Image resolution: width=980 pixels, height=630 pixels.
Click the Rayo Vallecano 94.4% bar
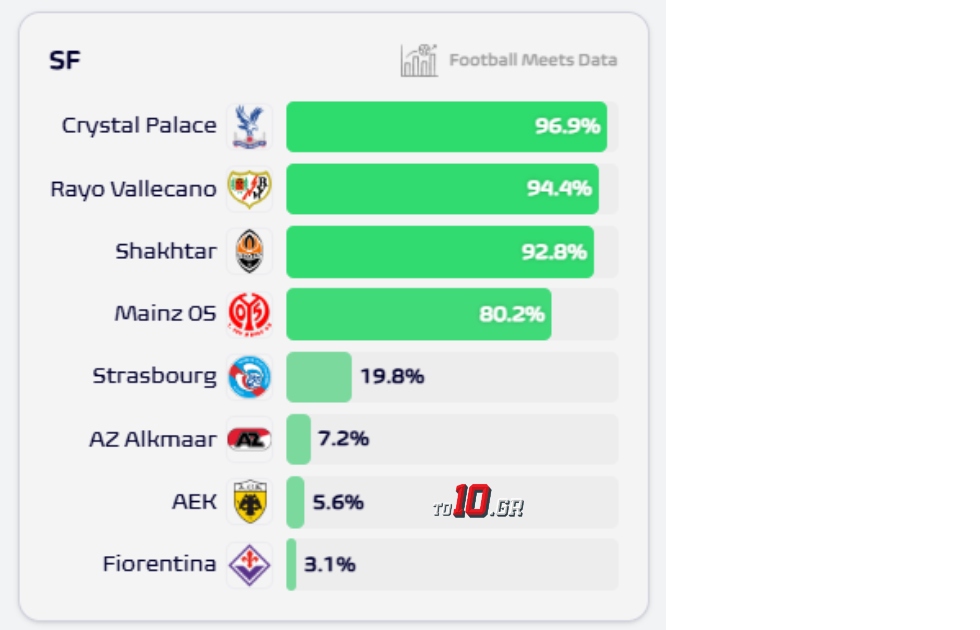[x=442, y=189]
